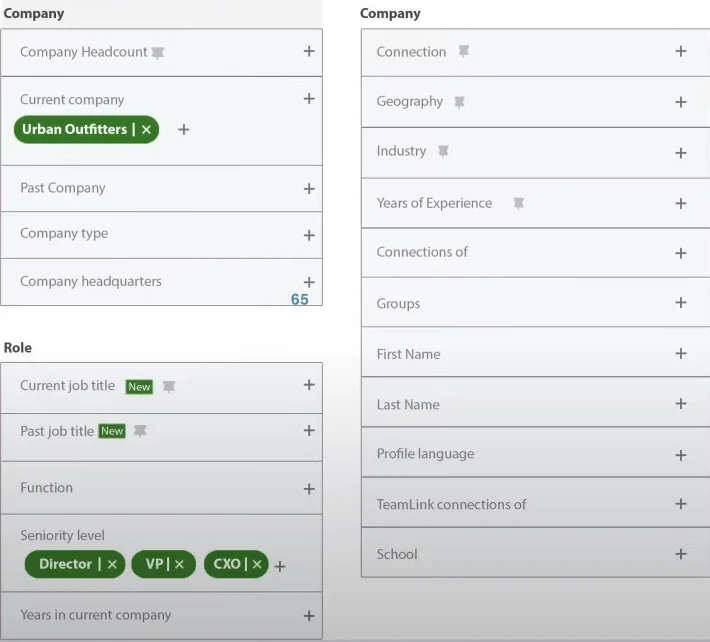Expand the Years of Experience filter
710x642 pixels.
click(x=681, y=203)
